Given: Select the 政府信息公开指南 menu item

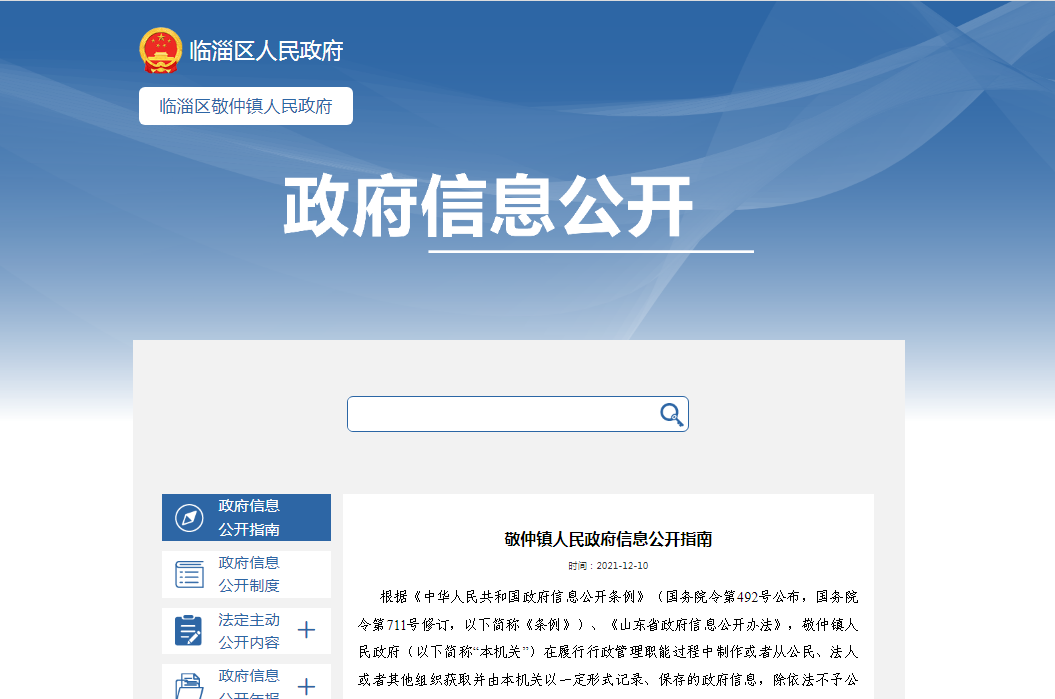Looking at the screenshot, I should (249, 518).
